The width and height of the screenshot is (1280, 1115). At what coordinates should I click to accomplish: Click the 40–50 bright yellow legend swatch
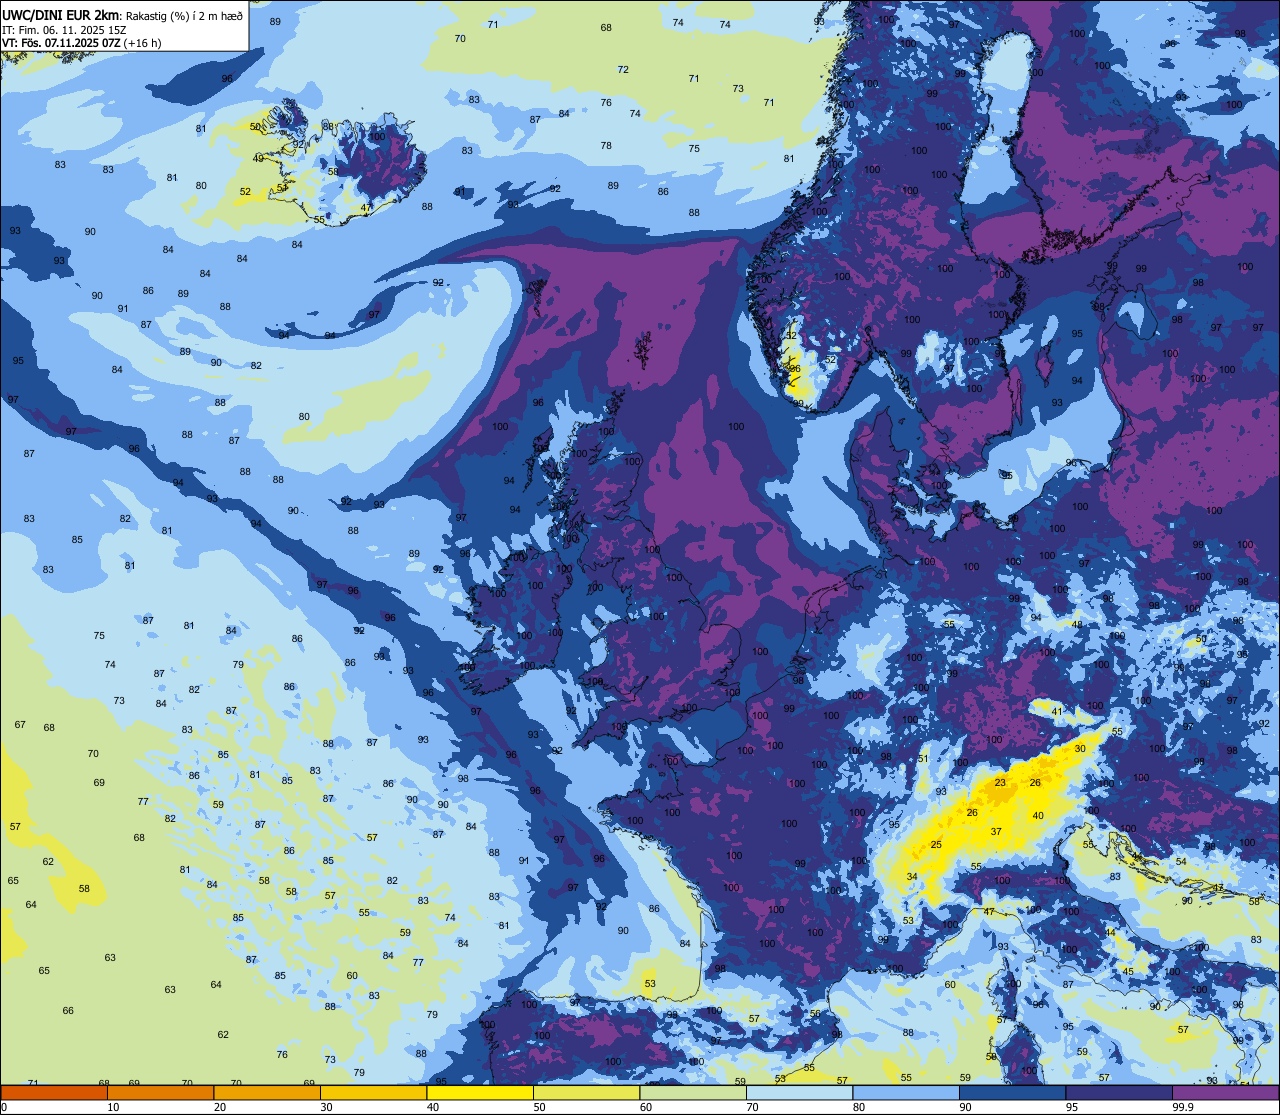(x=480, y=1093)
